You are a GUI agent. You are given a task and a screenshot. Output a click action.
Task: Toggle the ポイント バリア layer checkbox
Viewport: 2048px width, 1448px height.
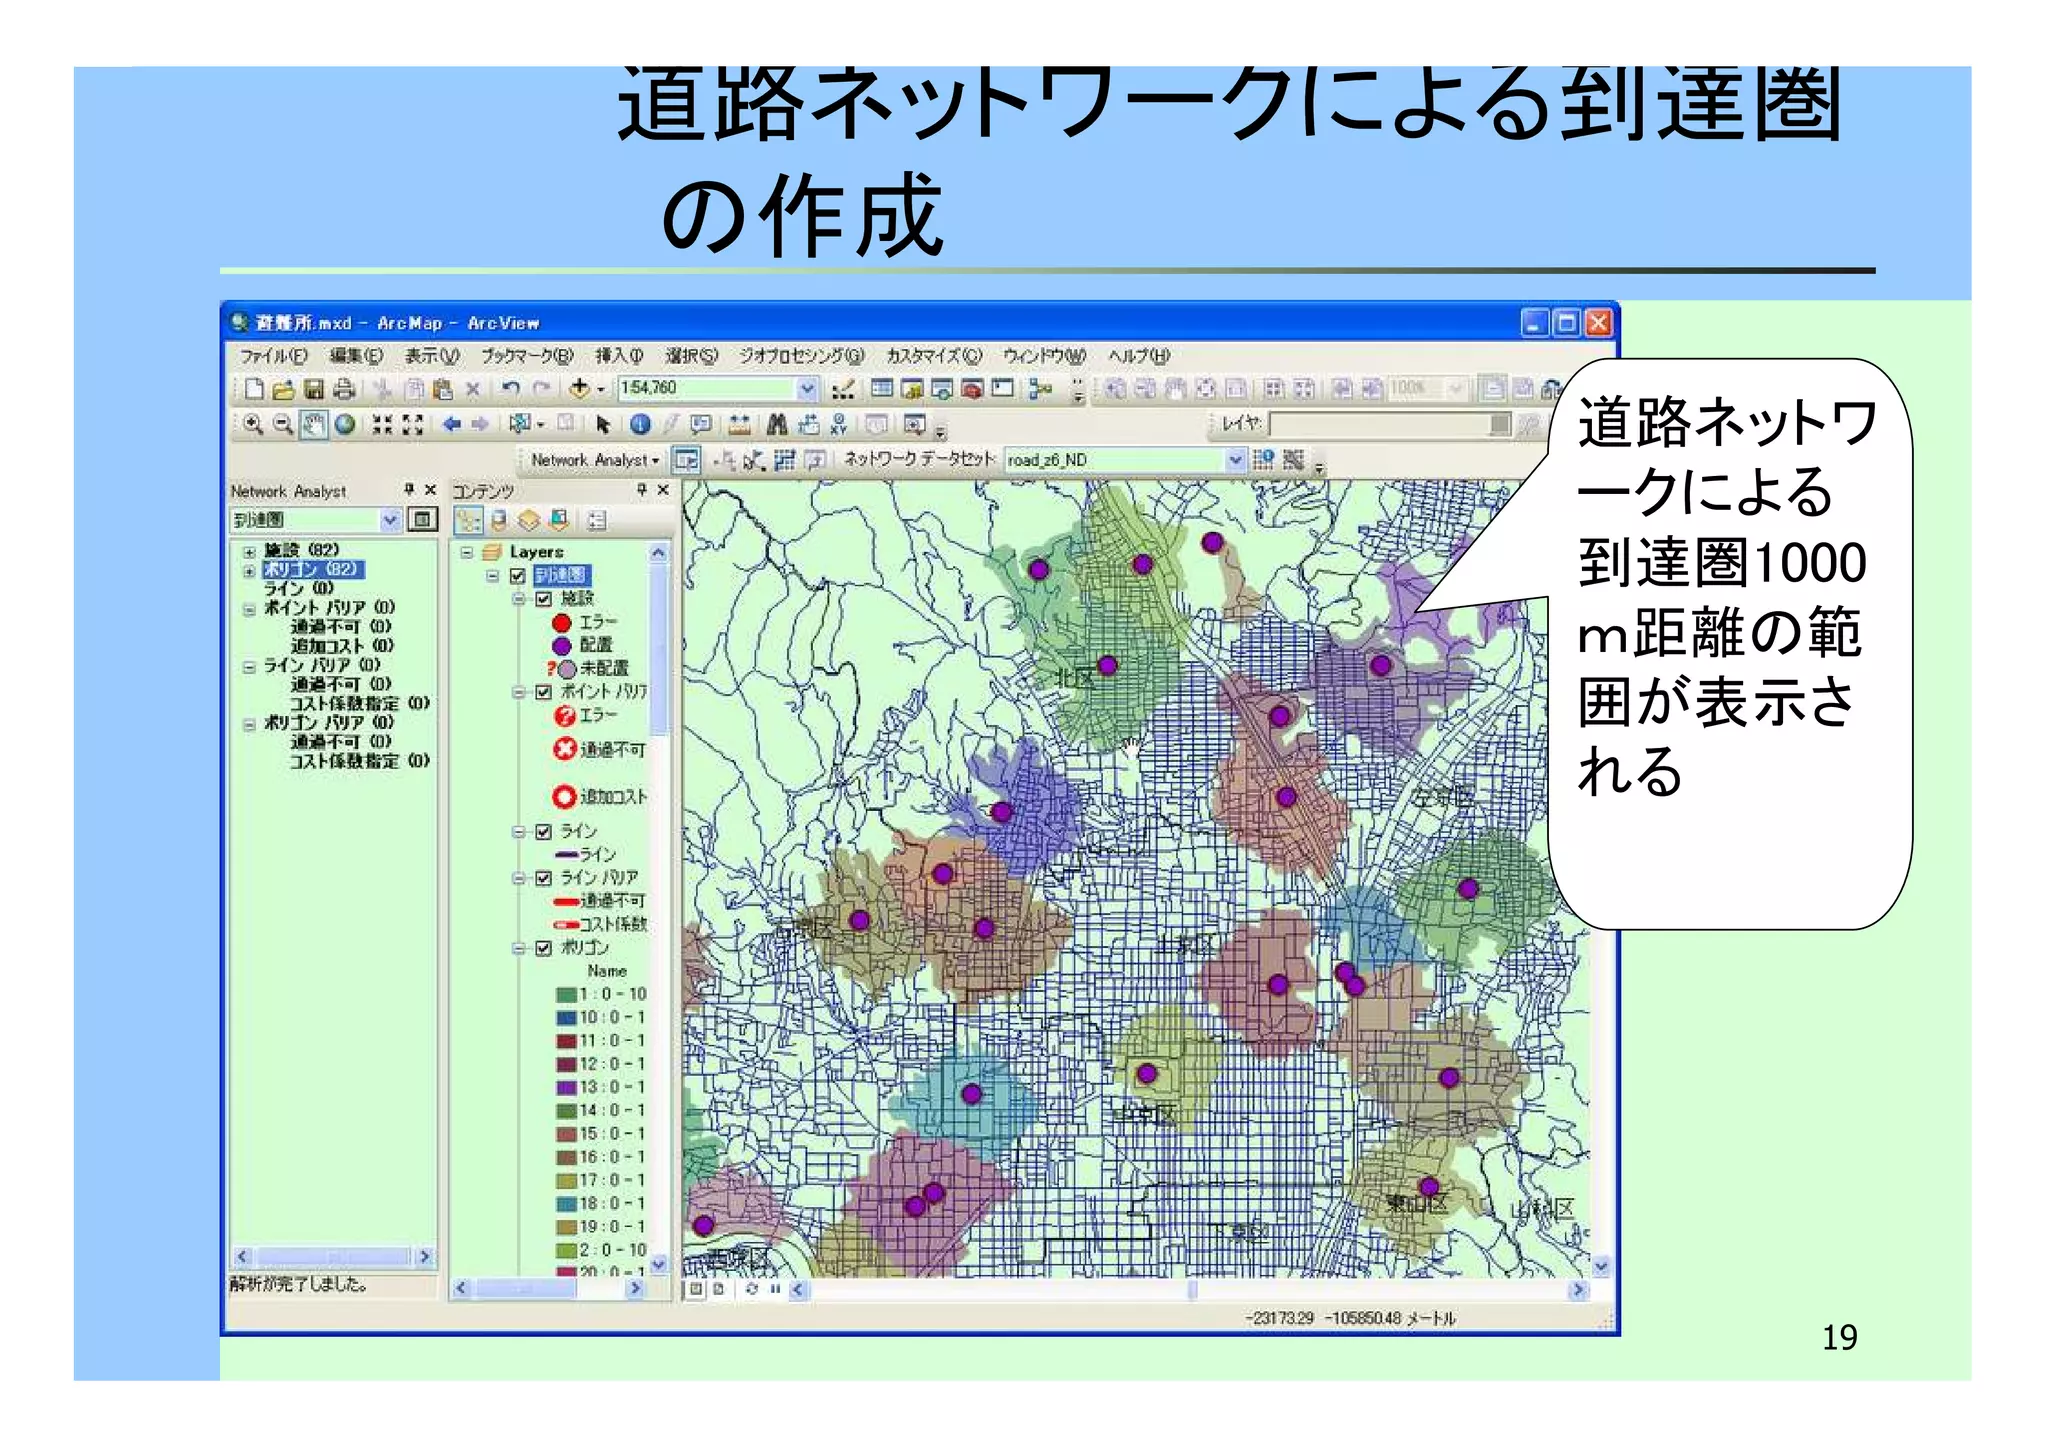click(544, 692)
